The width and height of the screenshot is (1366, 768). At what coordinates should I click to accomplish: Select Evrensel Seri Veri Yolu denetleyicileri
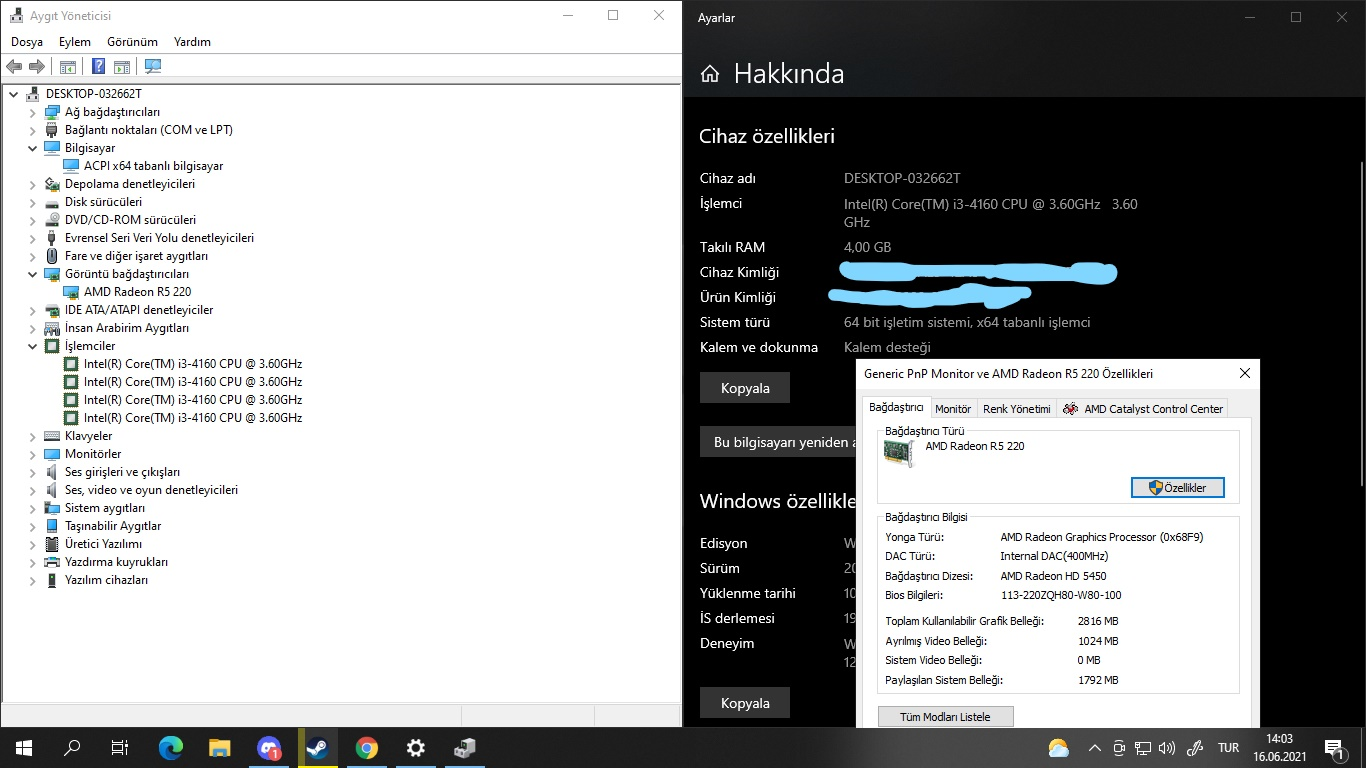point(159,238)
